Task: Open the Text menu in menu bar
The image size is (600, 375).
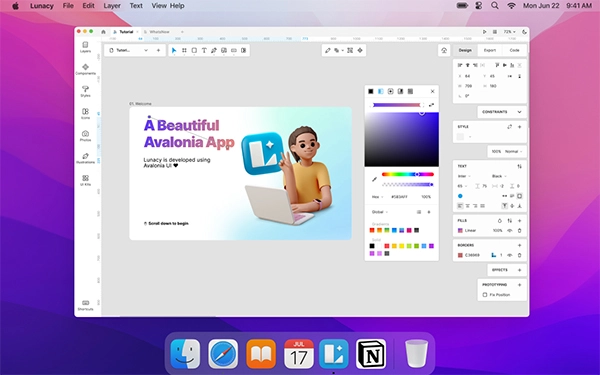Action: [x=136, y=6]
